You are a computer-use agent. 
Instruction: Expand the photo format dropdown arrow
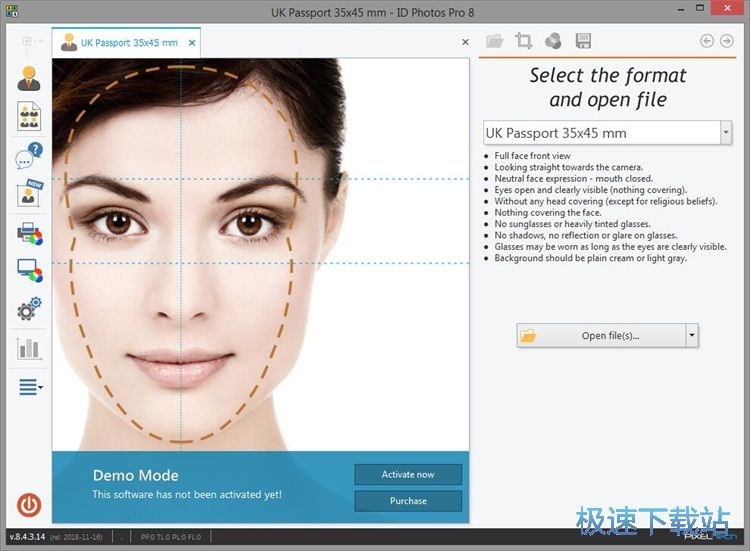[x=726, y=132]
